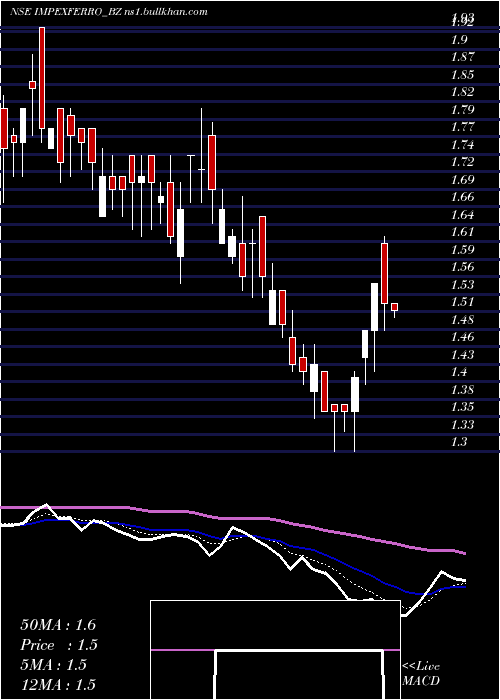Click the 1.61 price axis label
Screen dimensions: 500x700
tap(463, 233)
